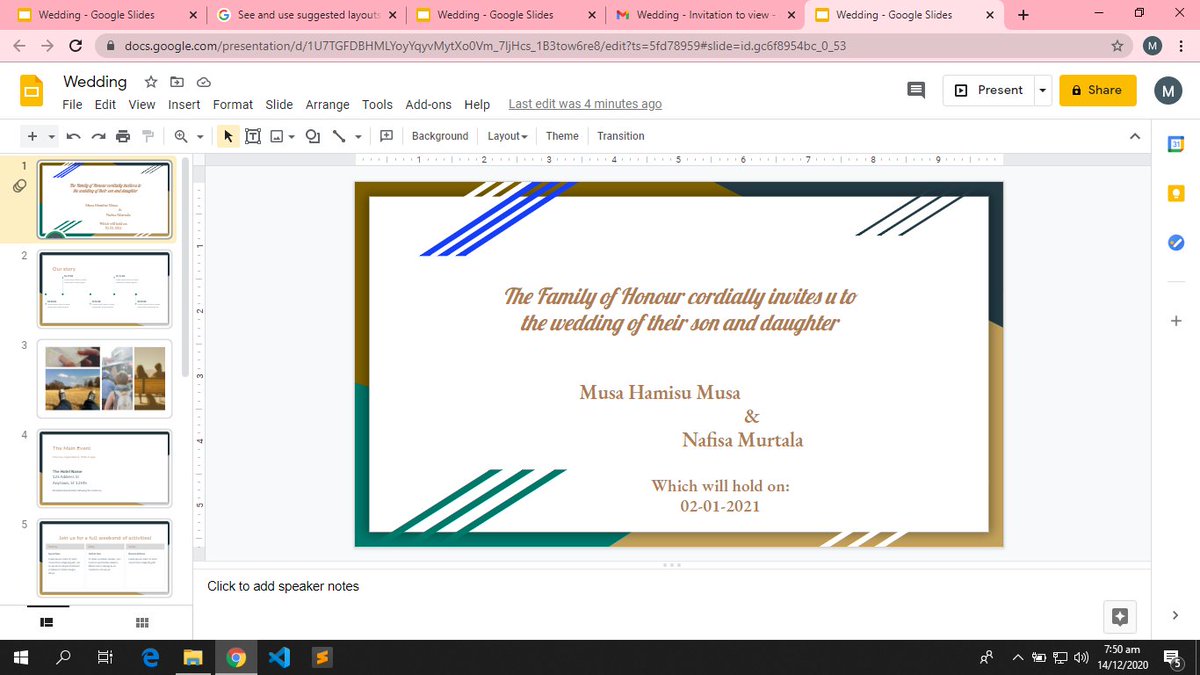Image resolution: width=1200 pixels, height=675 pixels.
Task: Select the cursor select tool
Action: point(228,136)
